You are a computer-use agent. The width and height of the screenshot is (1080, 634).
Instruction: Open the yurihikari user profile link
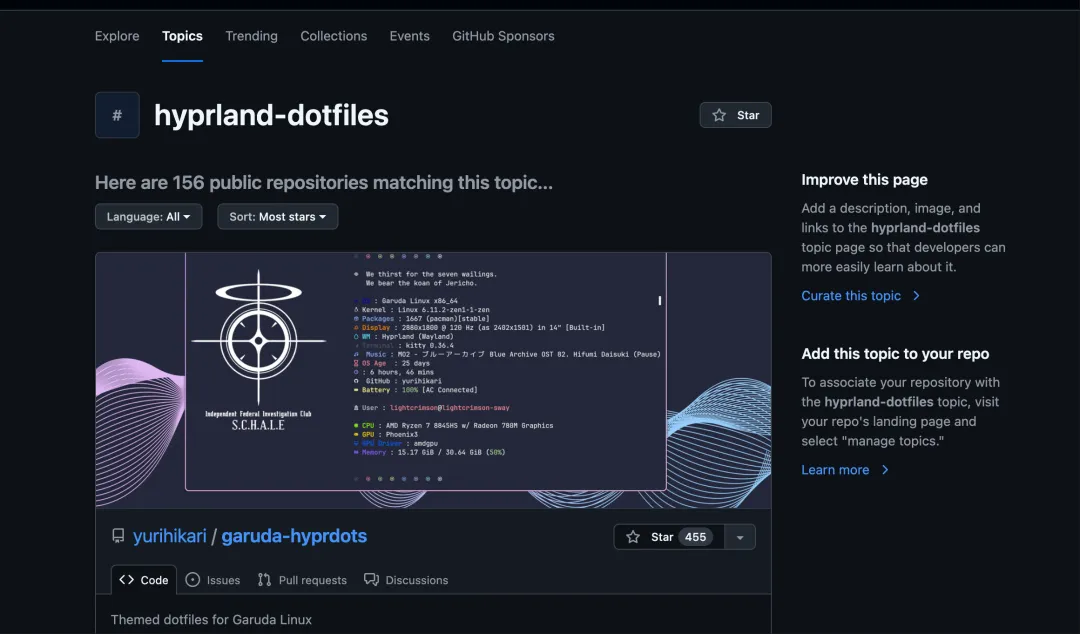169,536
